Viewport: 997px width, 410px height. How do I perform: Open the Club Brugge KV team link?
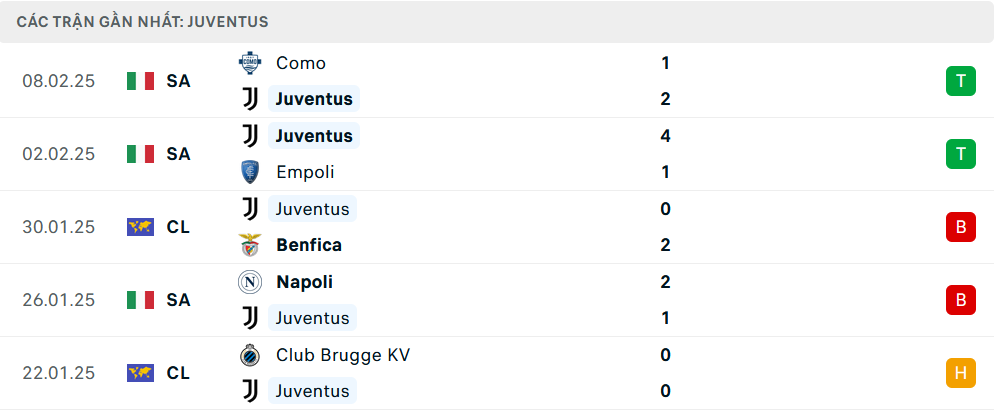343,355
